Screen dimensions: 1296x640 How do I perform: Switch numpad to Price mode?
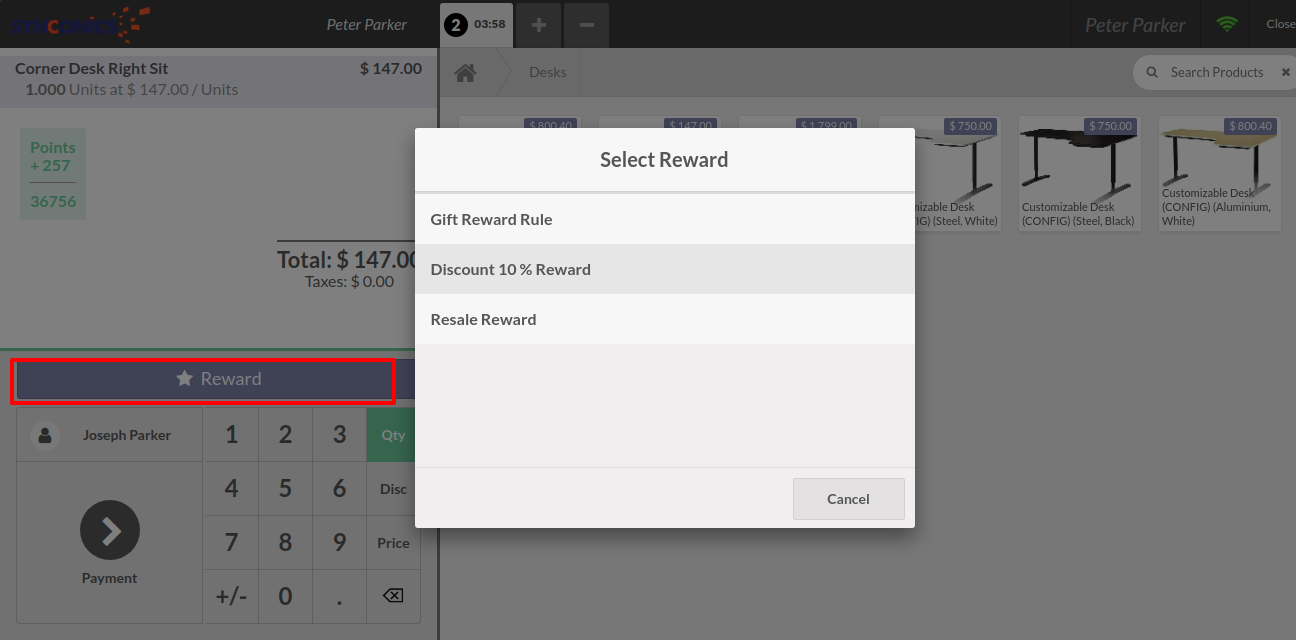tap(393, 543)
